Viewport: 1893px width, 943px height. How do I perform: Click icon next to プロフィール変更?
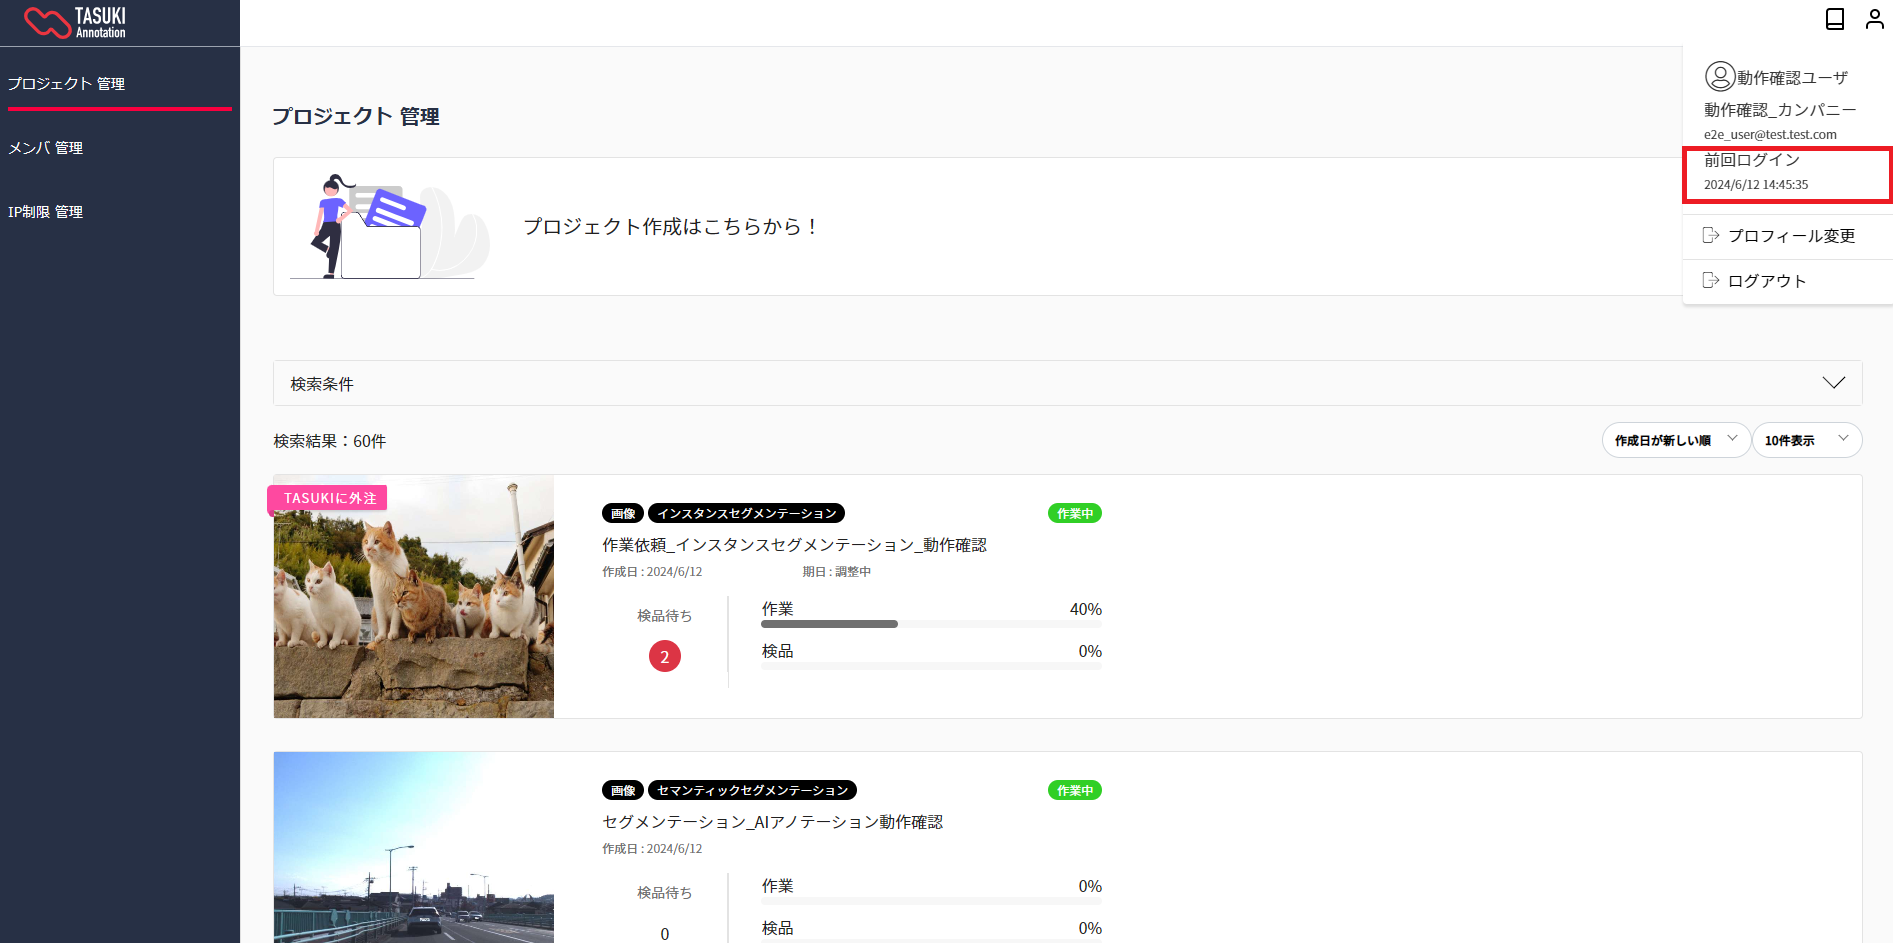click(1711, 235)
